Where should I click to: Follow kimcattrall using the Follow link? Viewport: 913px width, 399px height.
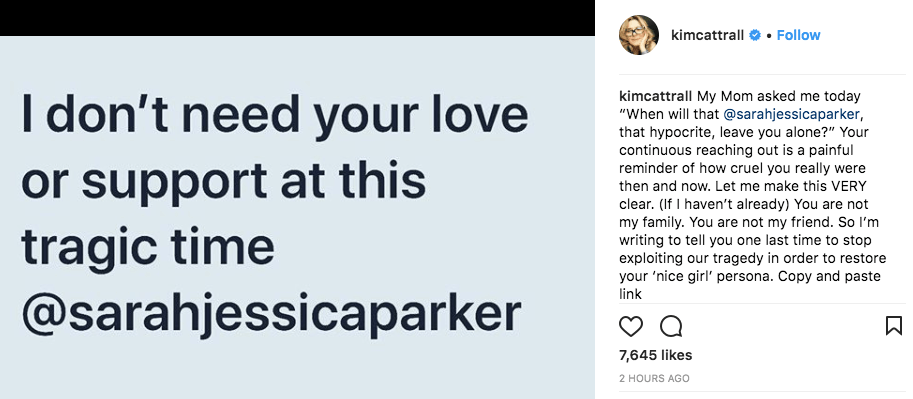tap(798, 35)
